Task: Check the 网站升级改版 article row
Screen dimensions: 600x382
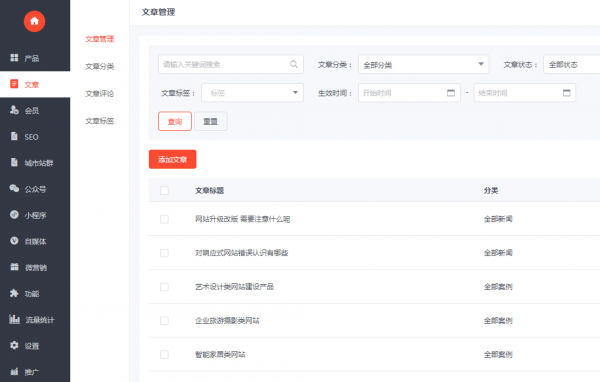Action: click(x=165, y=219)
